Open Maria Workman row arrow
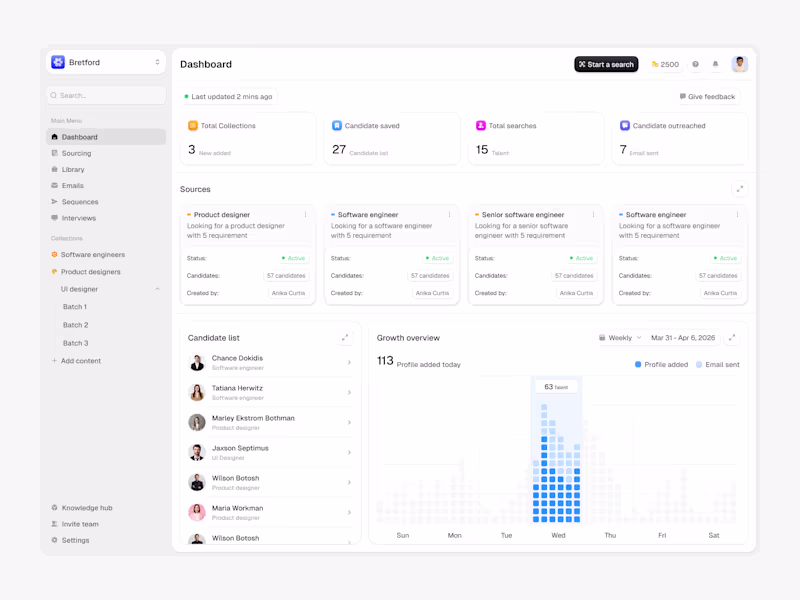 point(349,512)
